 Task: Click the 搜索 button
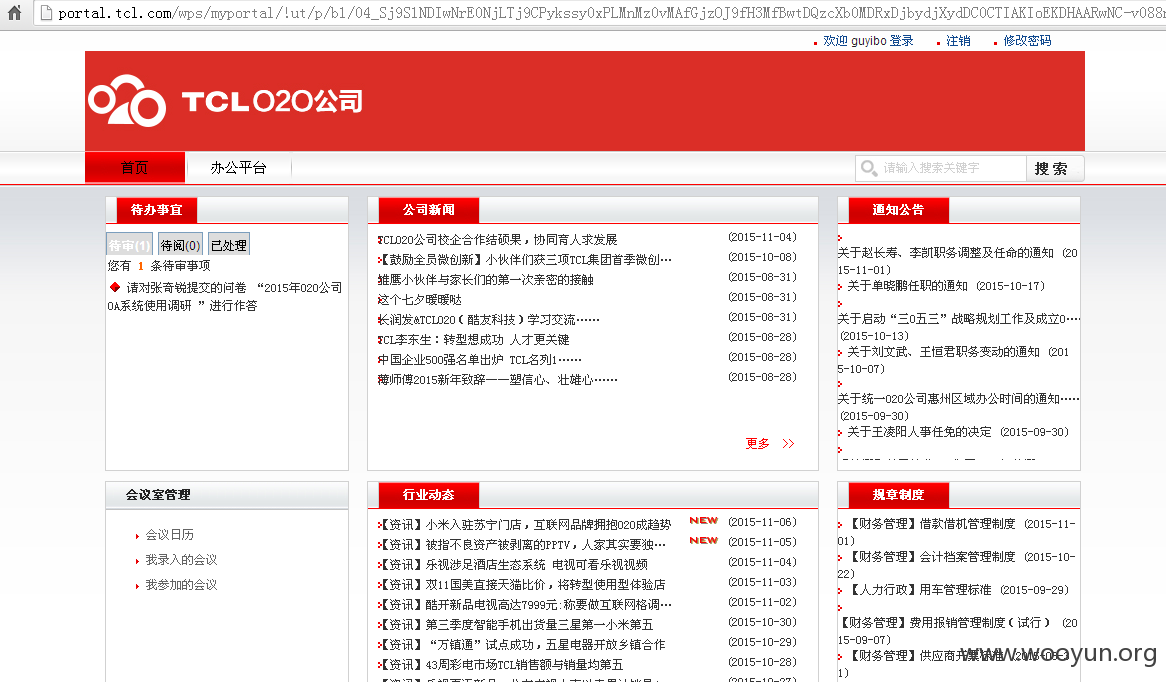(x=1054, y=168)
